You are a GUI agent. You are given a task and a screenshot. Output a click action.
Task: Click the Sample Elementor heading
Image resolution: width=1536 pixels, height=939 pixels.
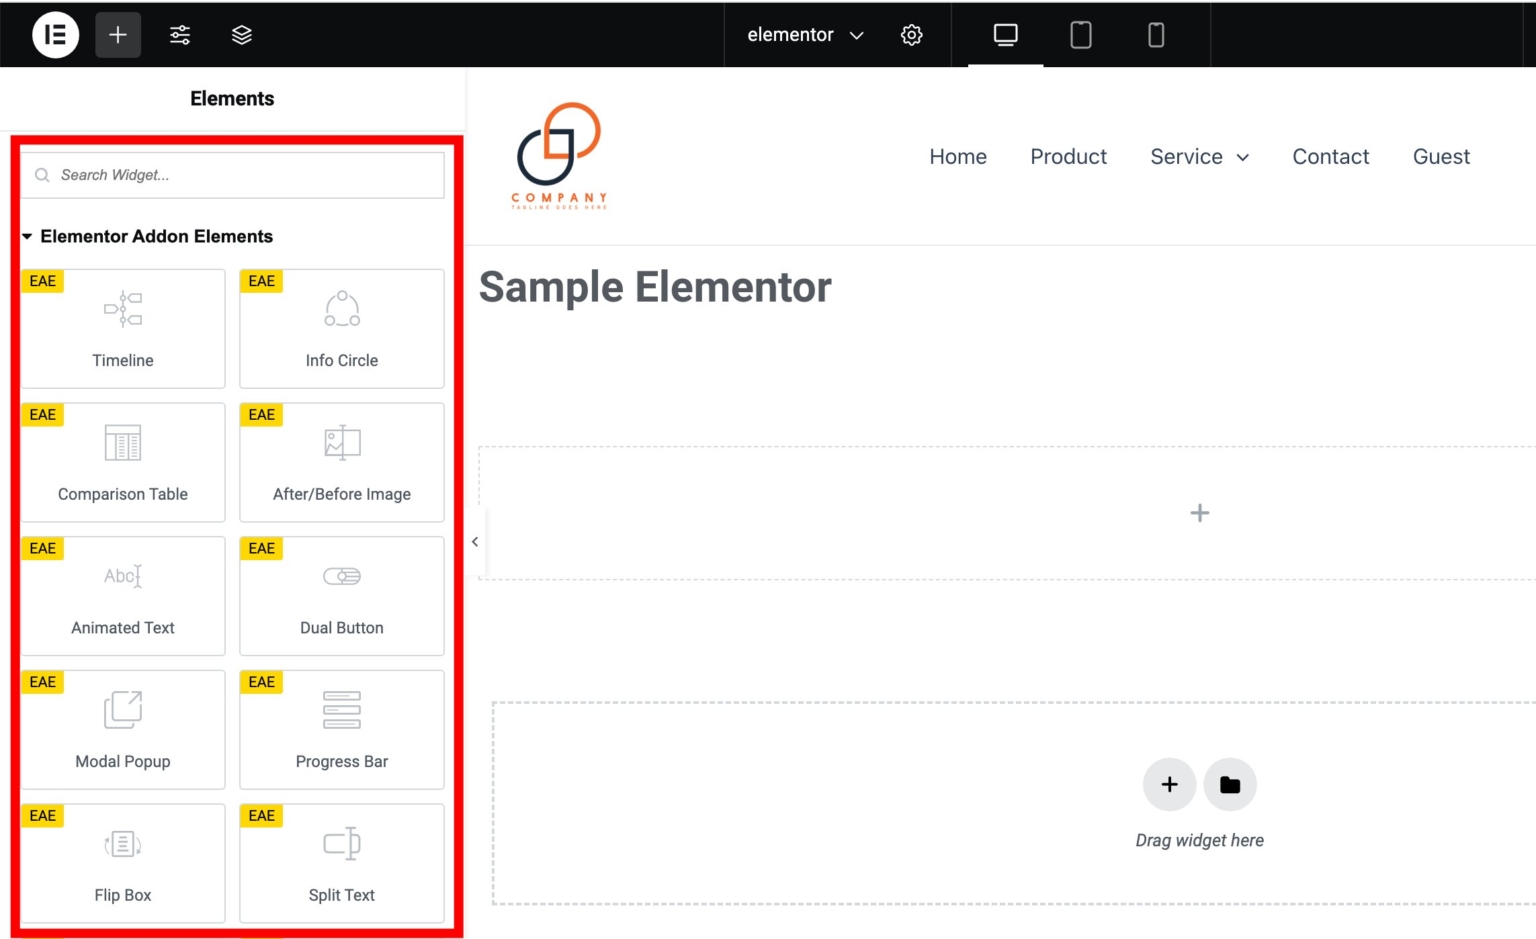(655, 288)
